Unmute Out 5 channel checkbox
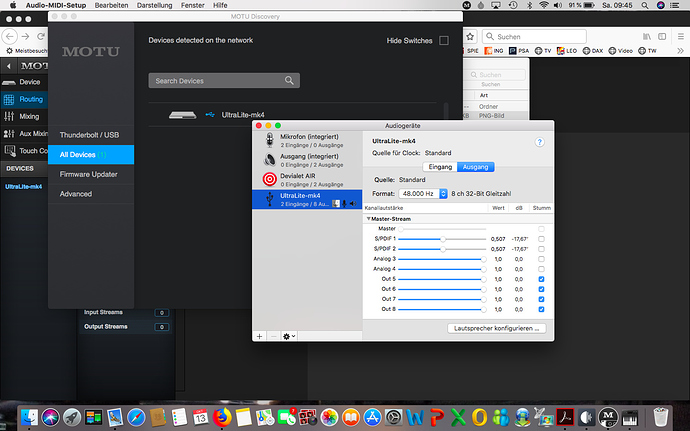The image size is (690, 431). pyautogui.click(x=541, y=279)
